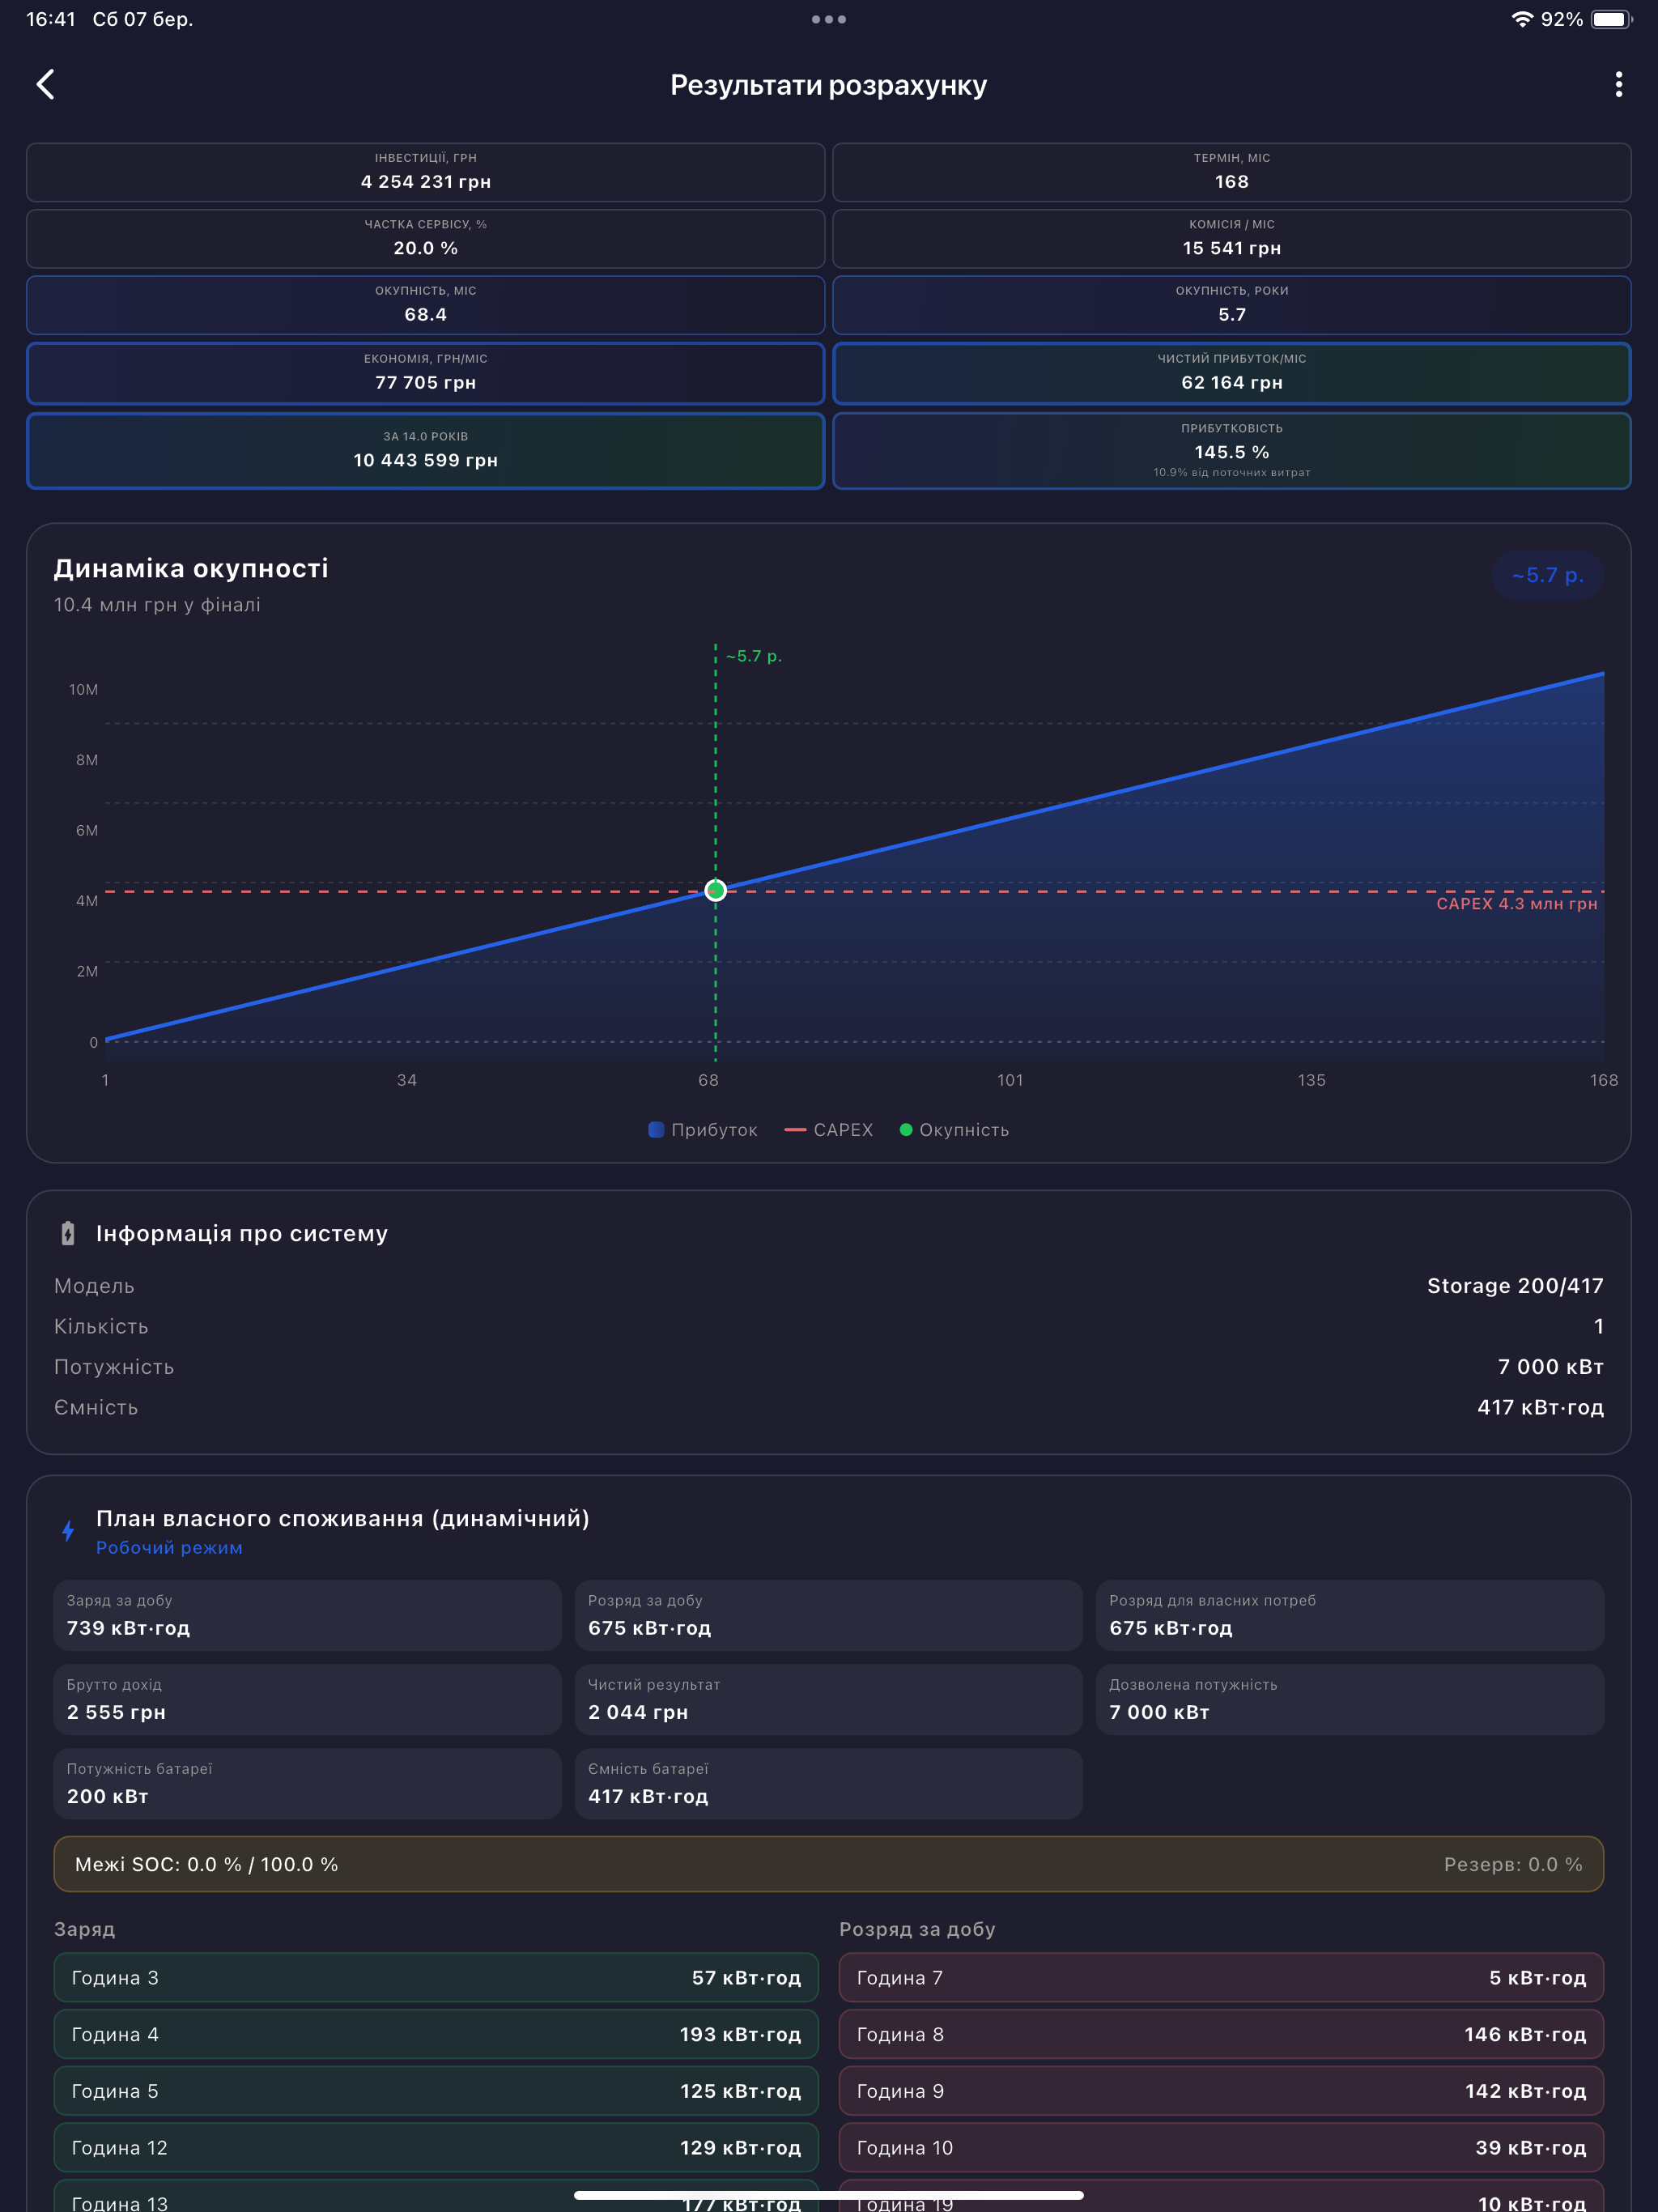
Task: Tap the Окупність, міс 68.4 card
Action: point(425,305)
